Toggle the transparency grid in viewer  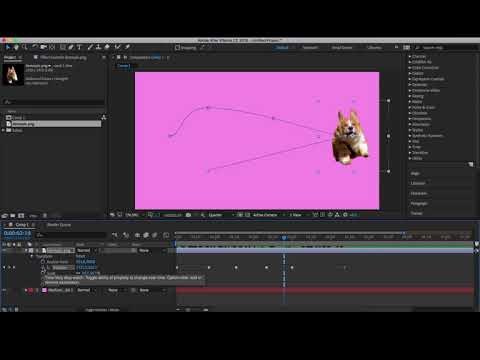click(247, 215)
